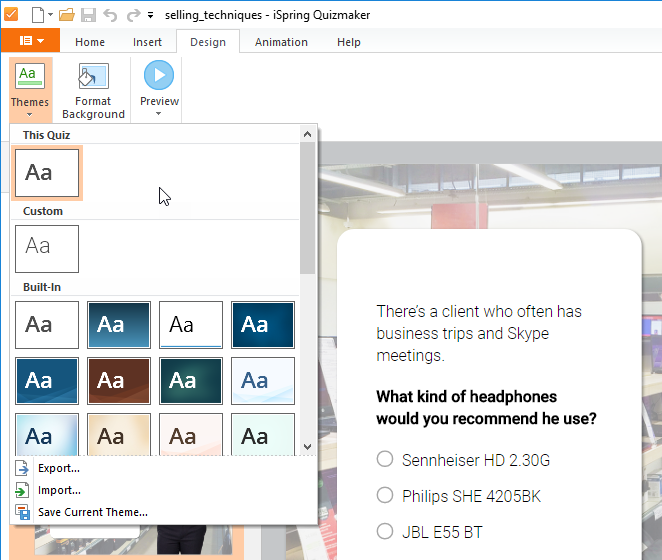The image size is (662, 560).
Task: Select Philips SHE 4205BK radio button
Action: tap(385, 495)
